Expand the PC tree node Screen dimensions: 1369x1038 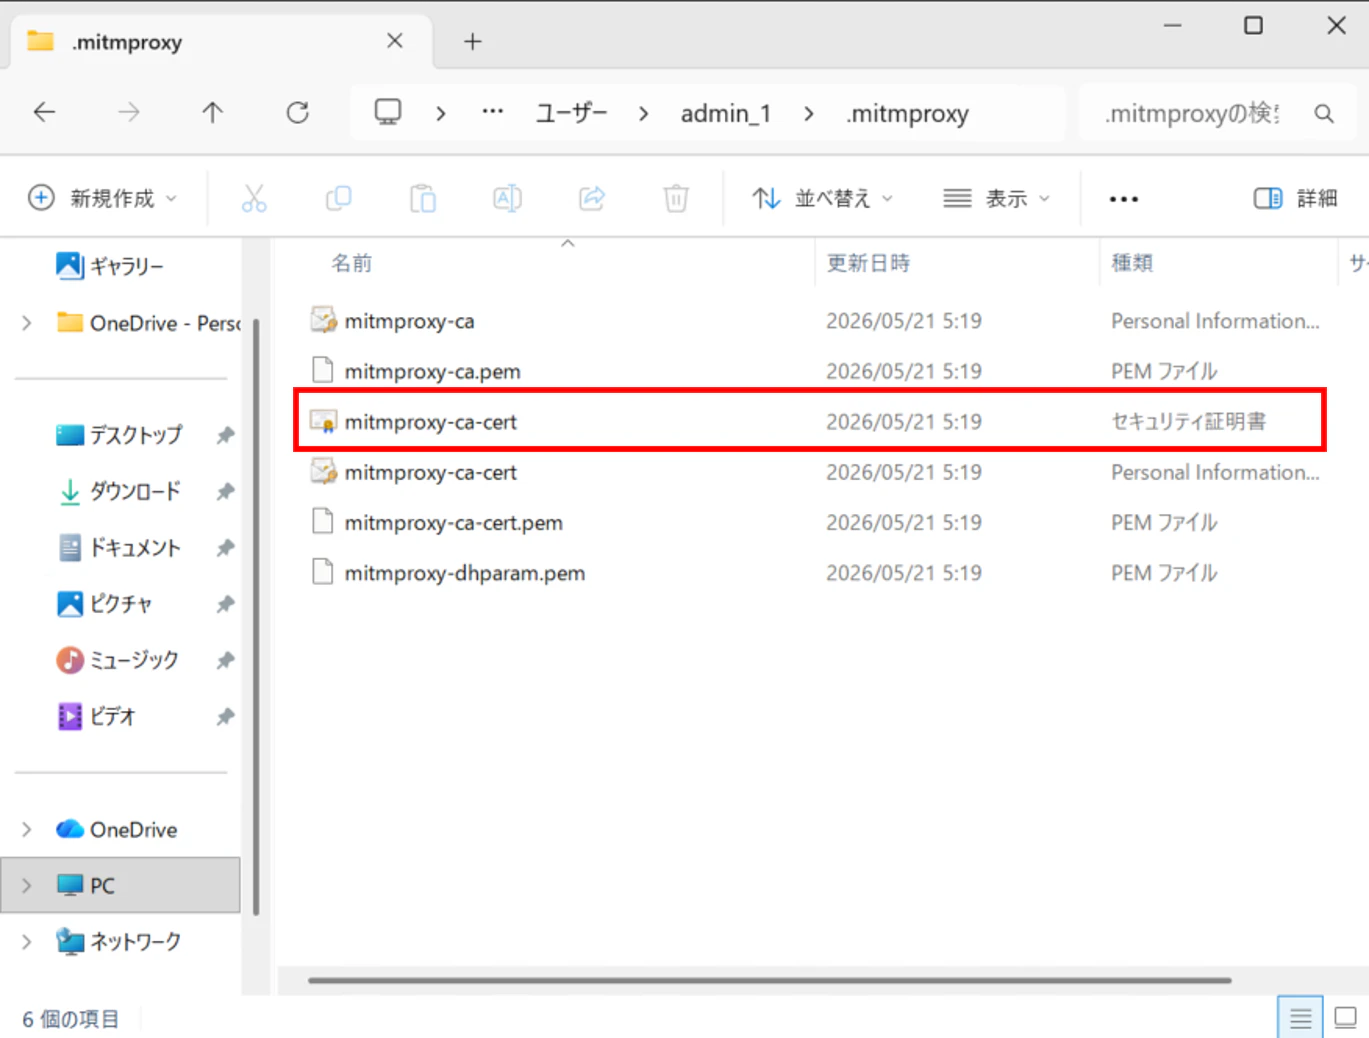(27, 885)
